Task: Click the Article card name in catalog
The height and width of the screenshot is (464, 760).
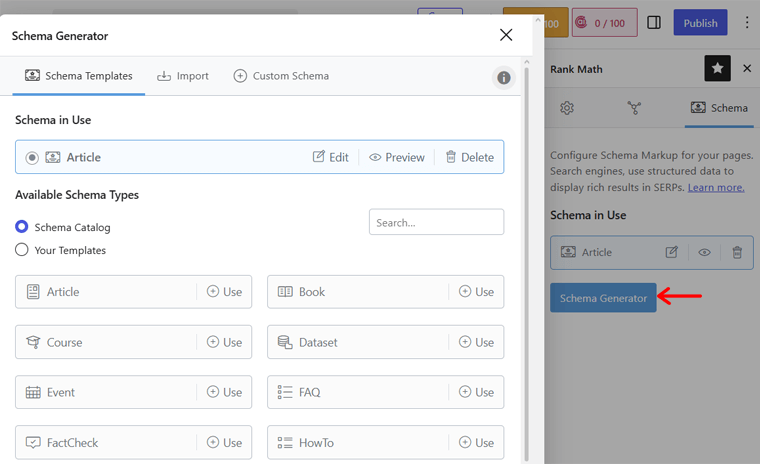Action: pos(63,292)
